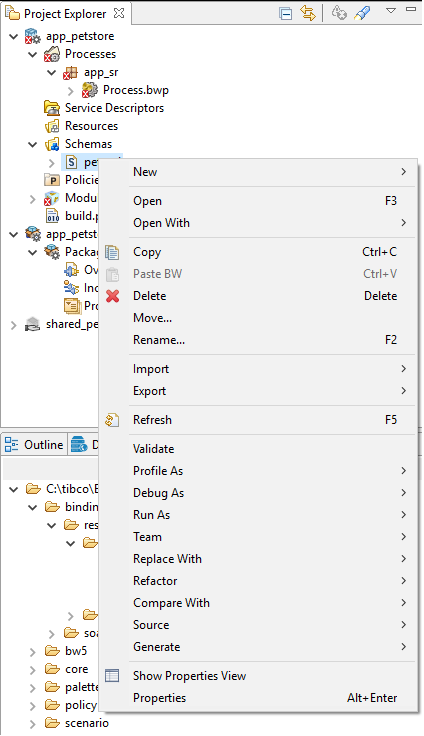Click the Collapse All toolbar icon
Viewport: 424px width, 736px height.
tap(285, 13)
